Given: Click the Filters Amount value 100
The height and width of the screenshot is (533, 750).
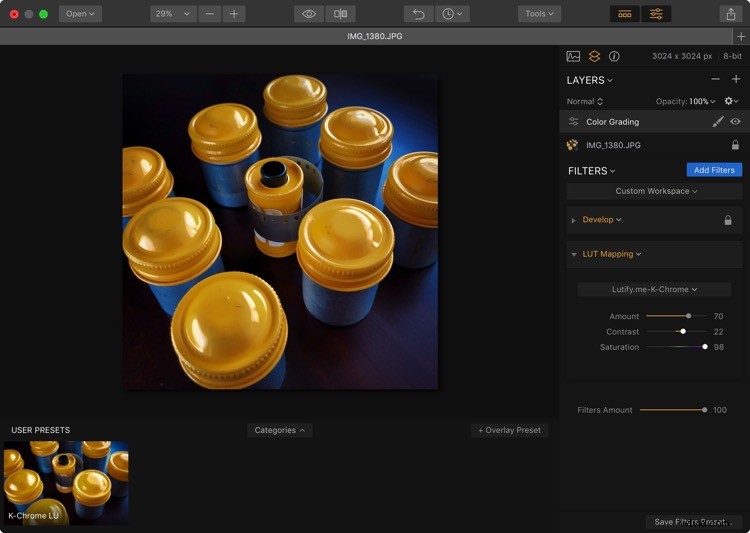Looking at the screenshot, I should (719, 410).
